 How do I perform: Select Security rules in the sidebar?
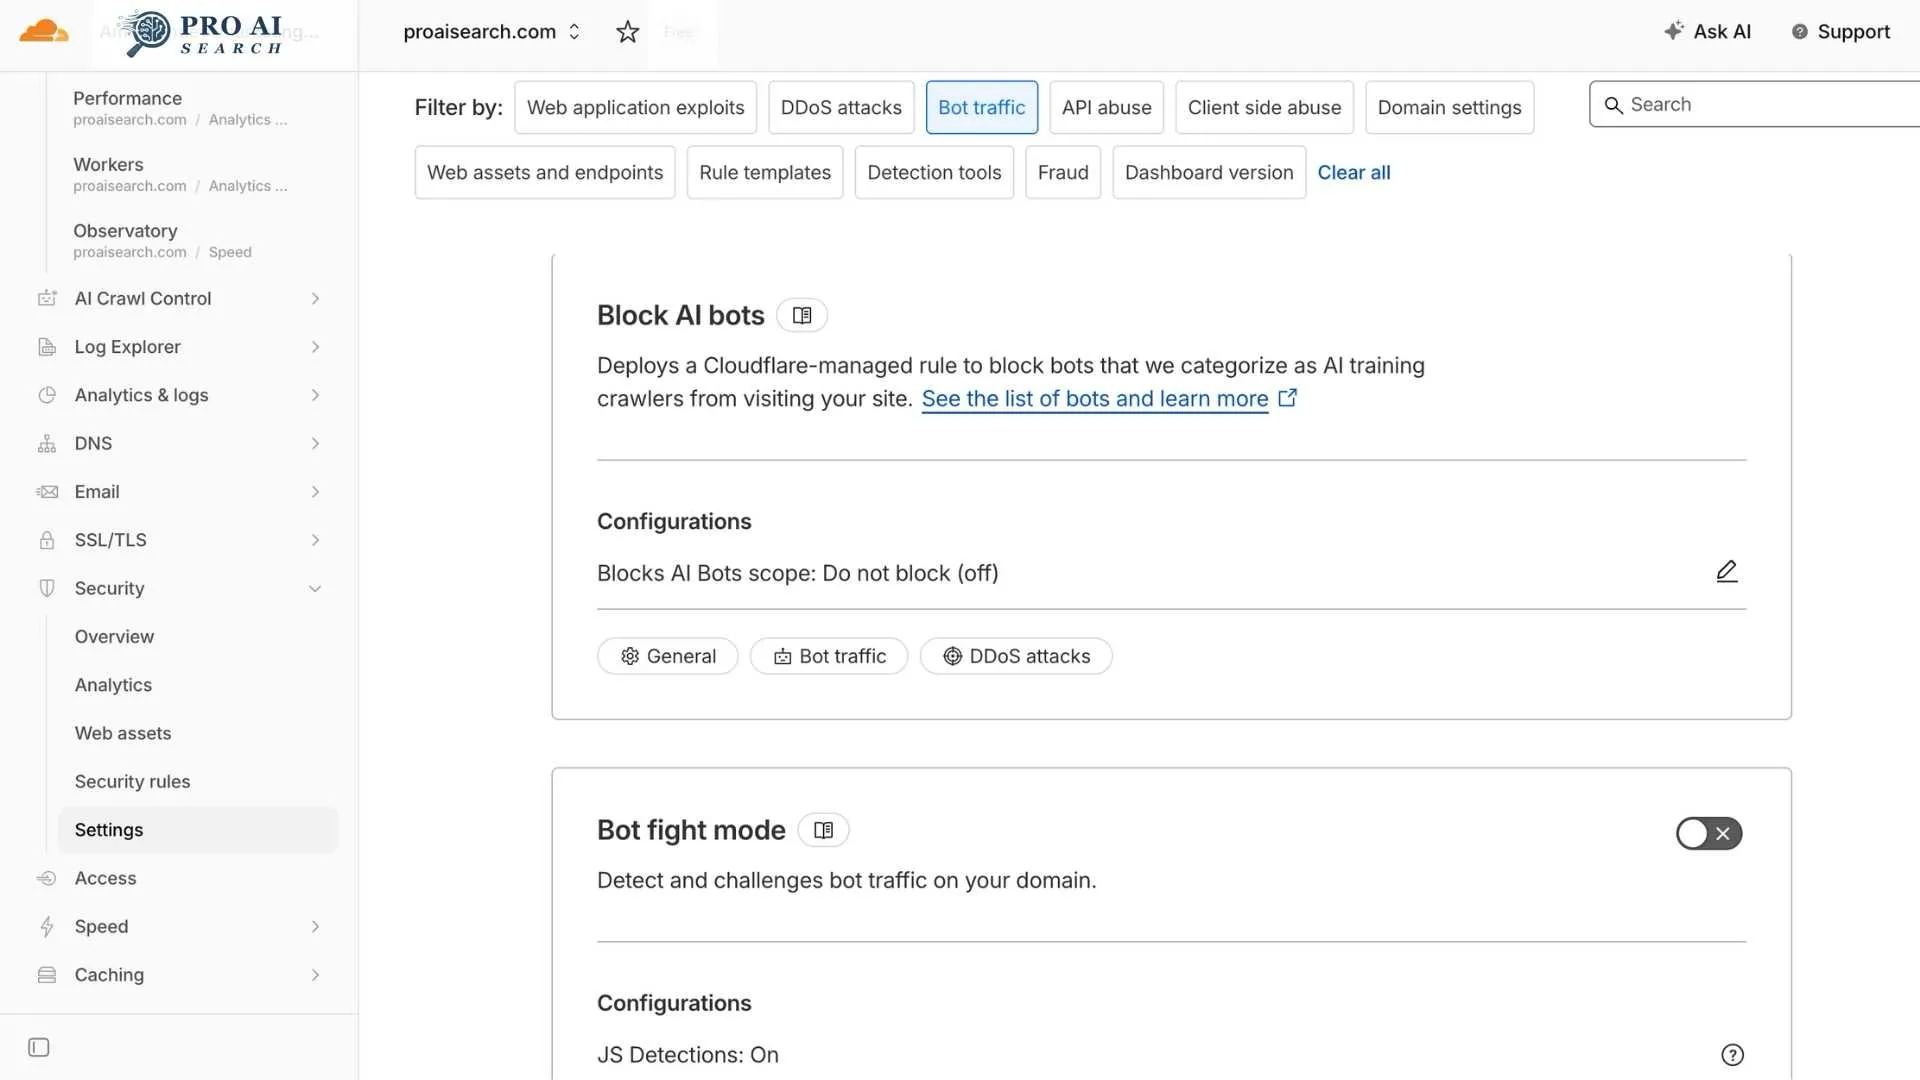[x=132, y=781]
